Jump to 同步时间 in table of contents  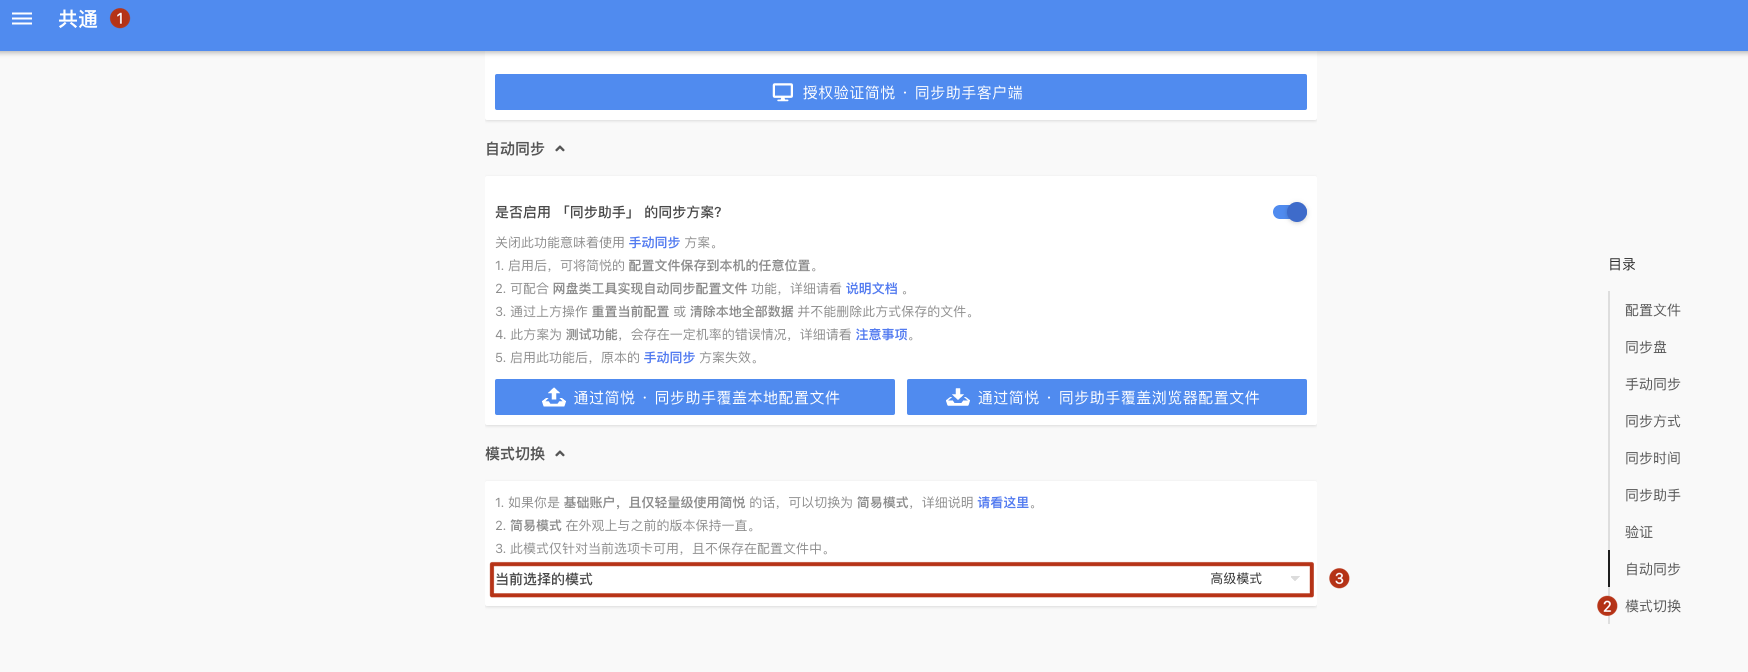pos(1653,458)
